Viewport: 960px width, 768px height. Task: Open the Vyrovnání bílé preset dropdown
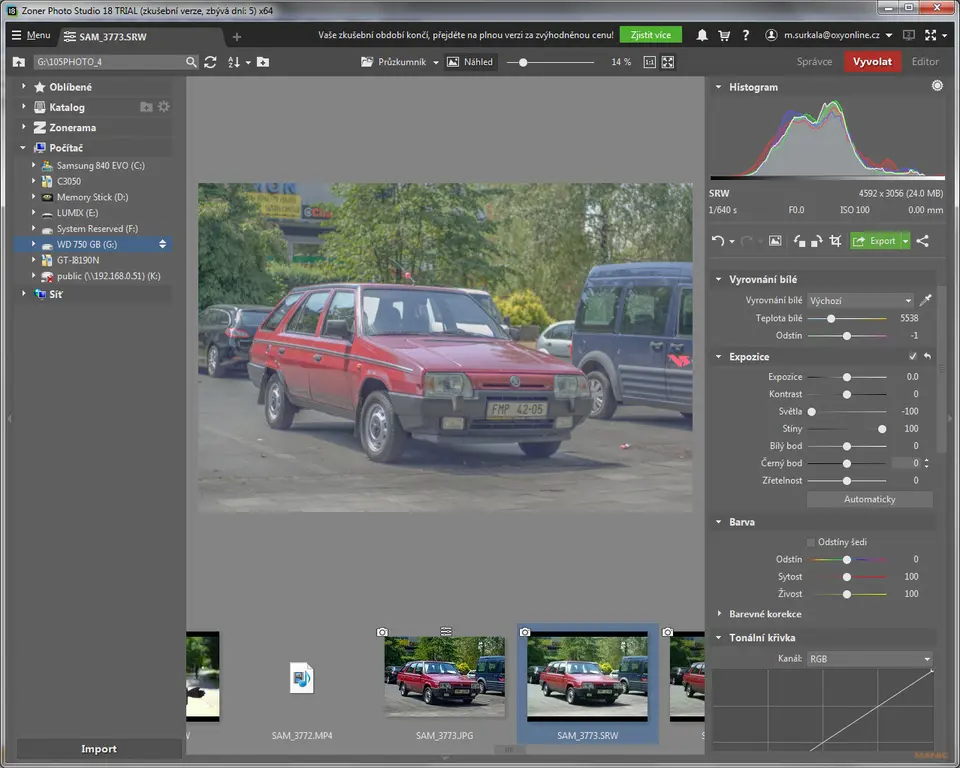pos(860,300)
